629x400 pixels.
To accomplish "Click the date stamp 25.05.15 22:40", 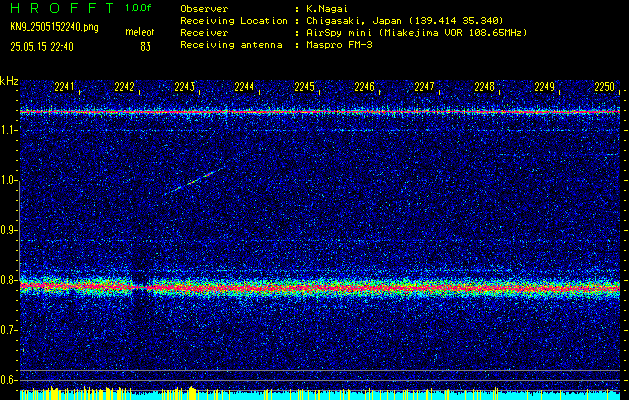I will (x=42, y=47).
